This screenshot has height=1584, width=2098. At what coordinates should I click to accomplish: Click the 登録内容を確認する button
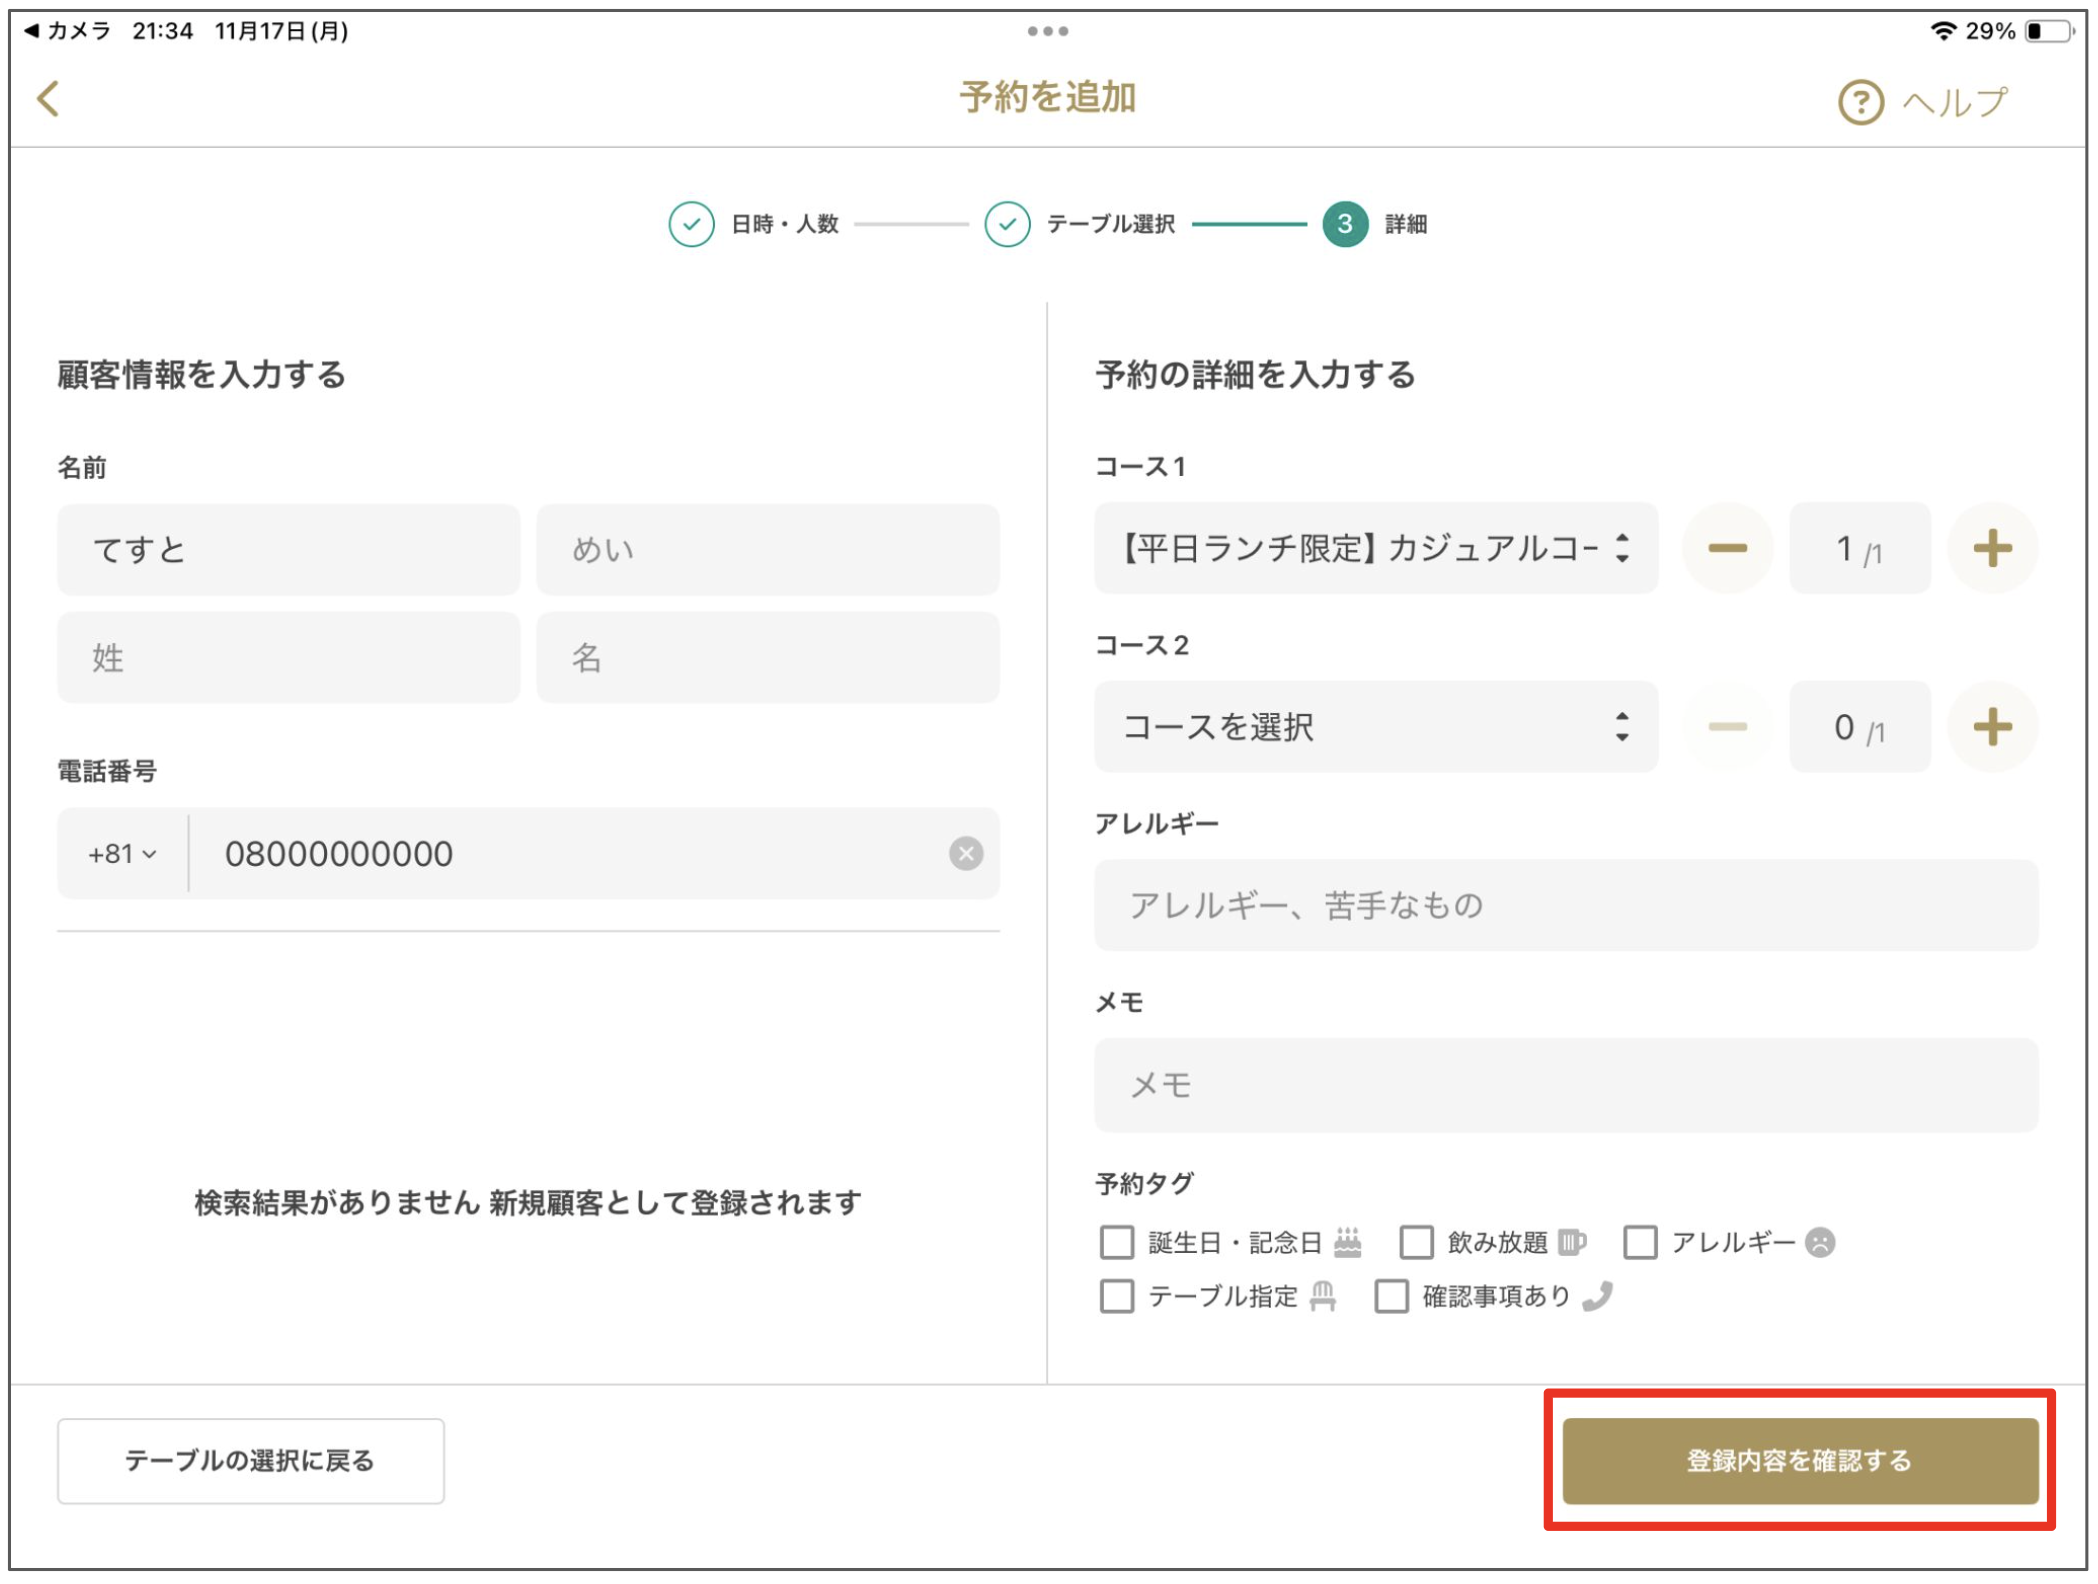1798,1462
